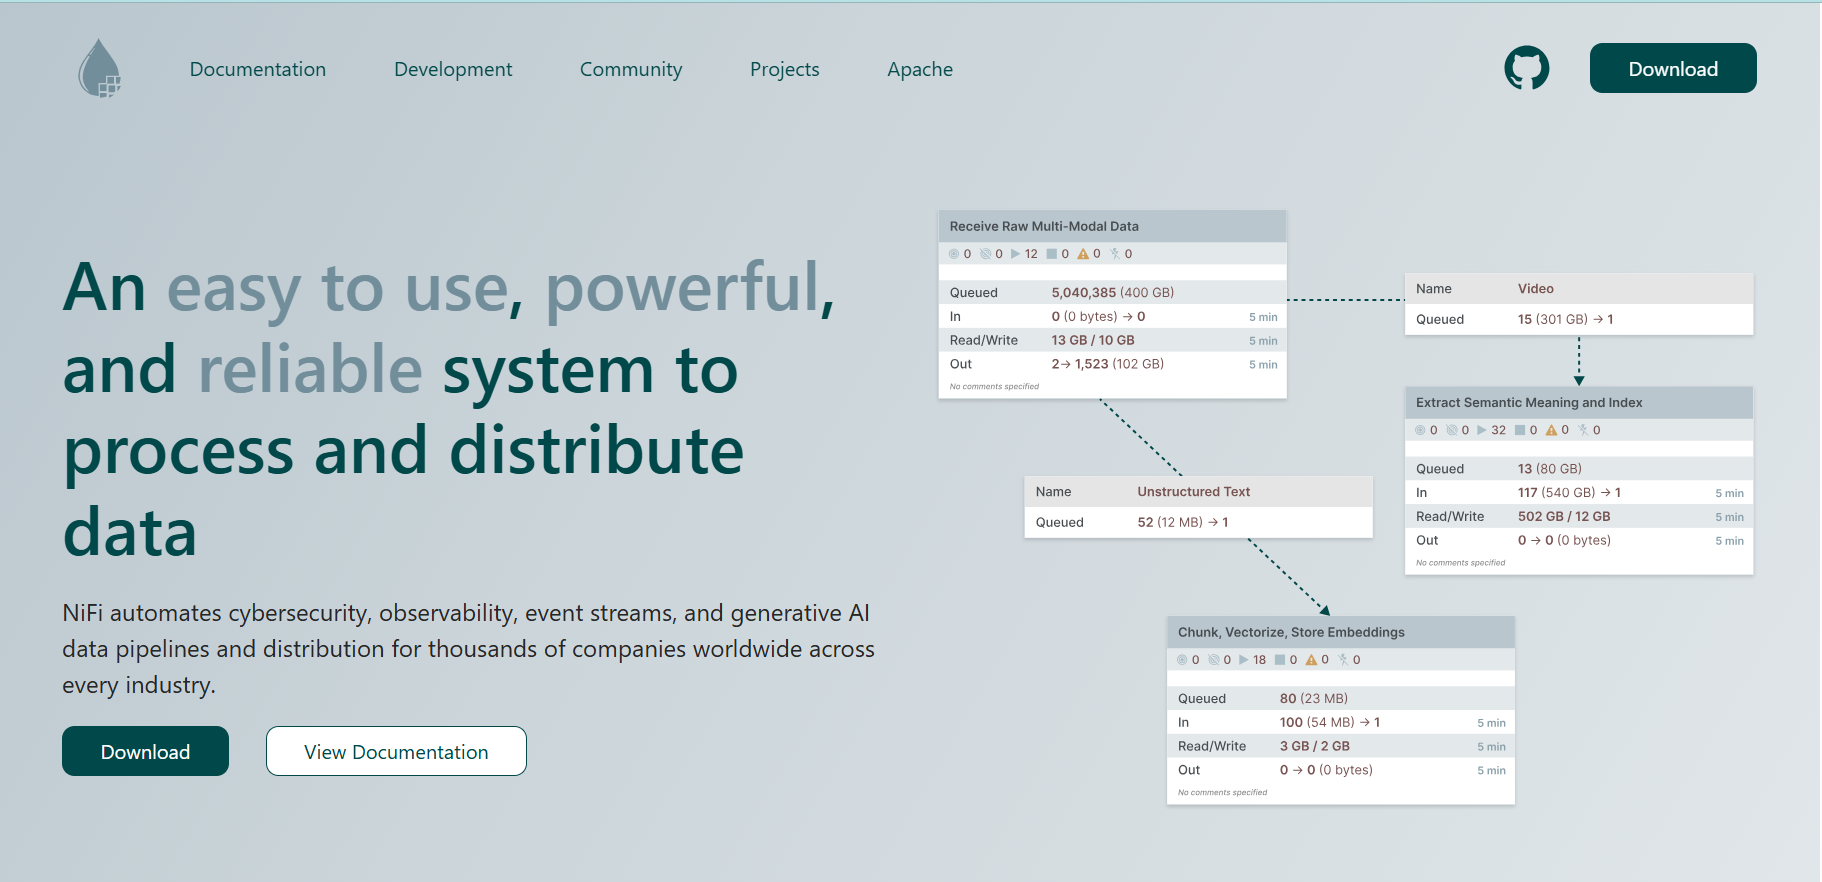
Task: Click disabled icon in Extract Semantic Meaning card
Action: click(1583, 430)
